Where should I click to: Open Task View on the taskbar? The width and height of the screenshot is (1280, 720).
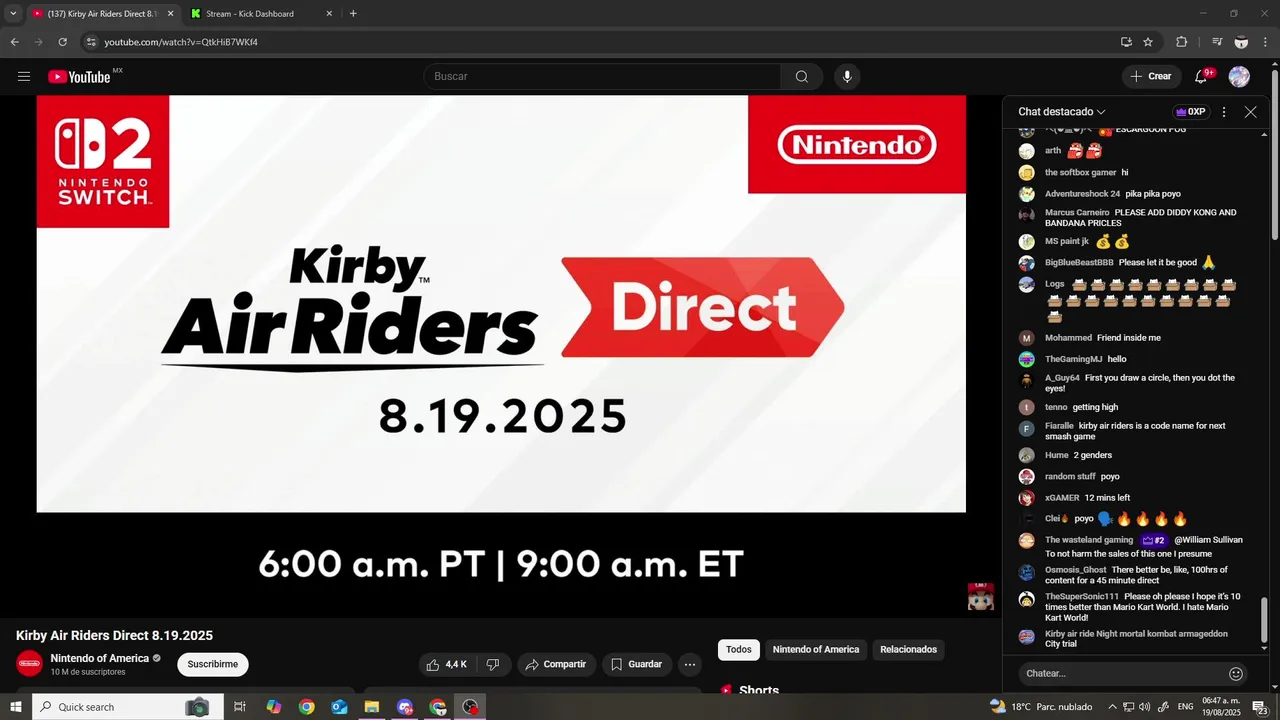[240, 707]
